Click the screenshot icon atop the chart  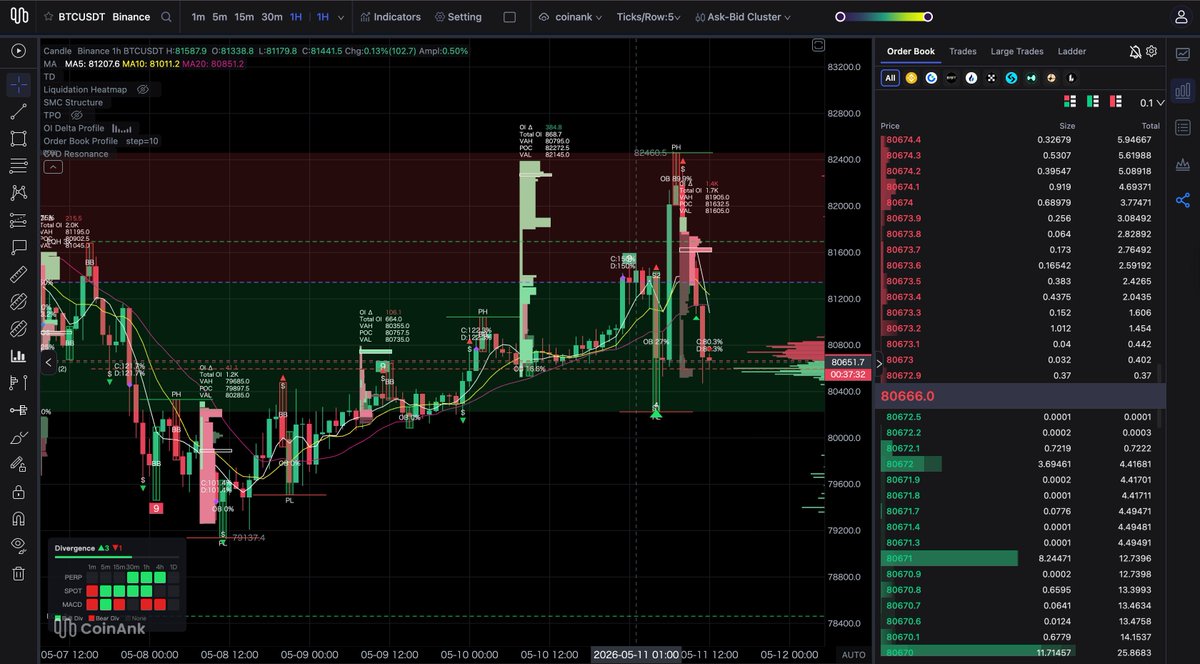819,44
